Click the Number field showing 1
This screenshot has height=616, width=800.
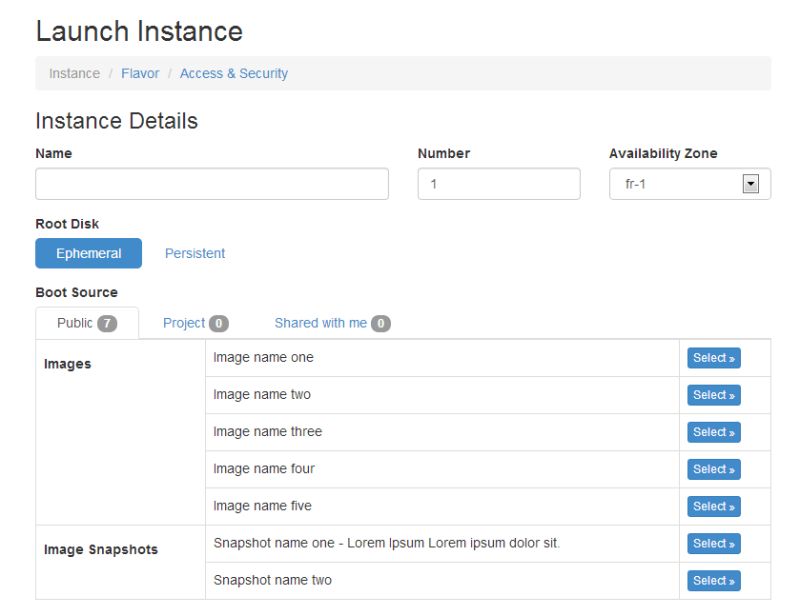499,183
